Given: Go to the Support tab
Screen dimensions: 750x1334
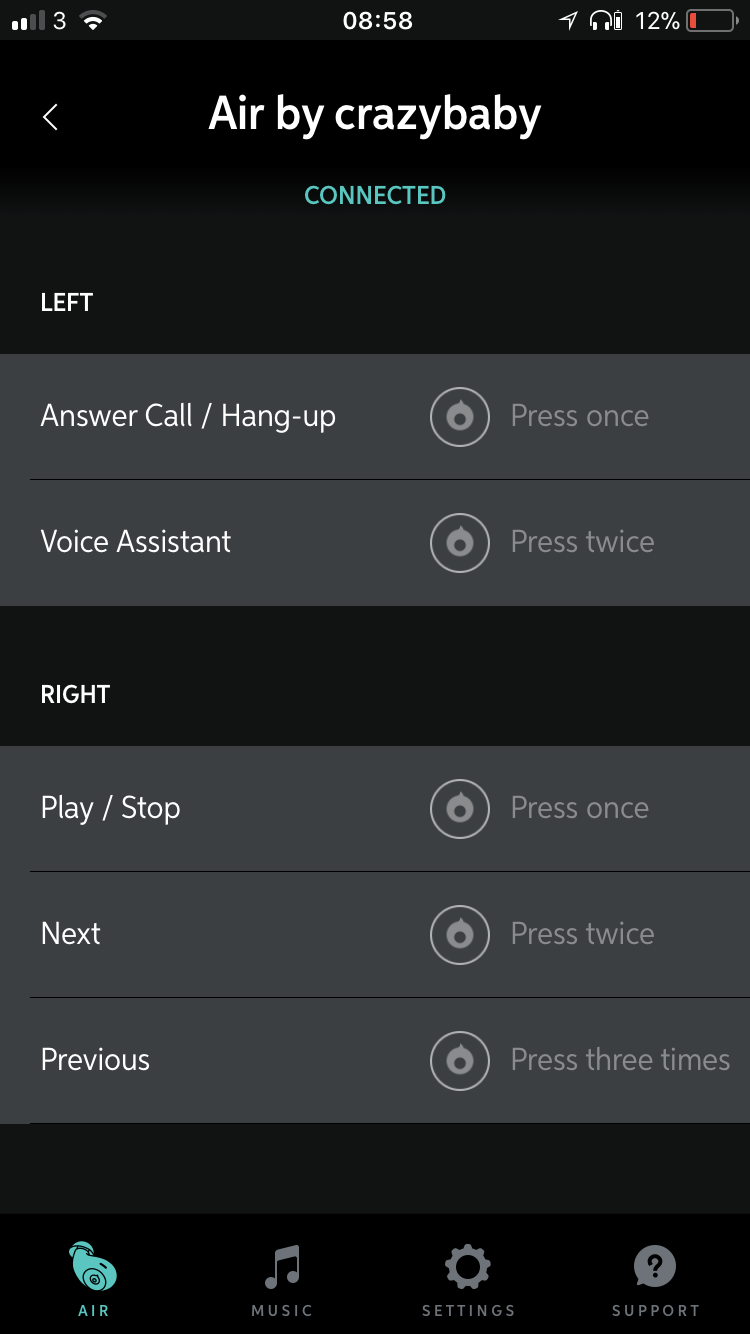Looking at the screenshot, I should (655, 1278).
